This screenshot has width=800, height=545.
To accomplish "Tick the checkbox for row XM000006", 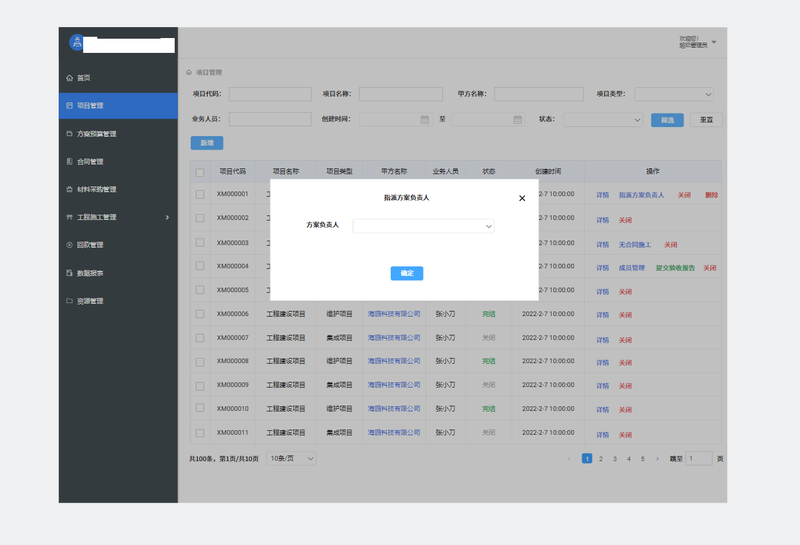I will pos(200,314).
